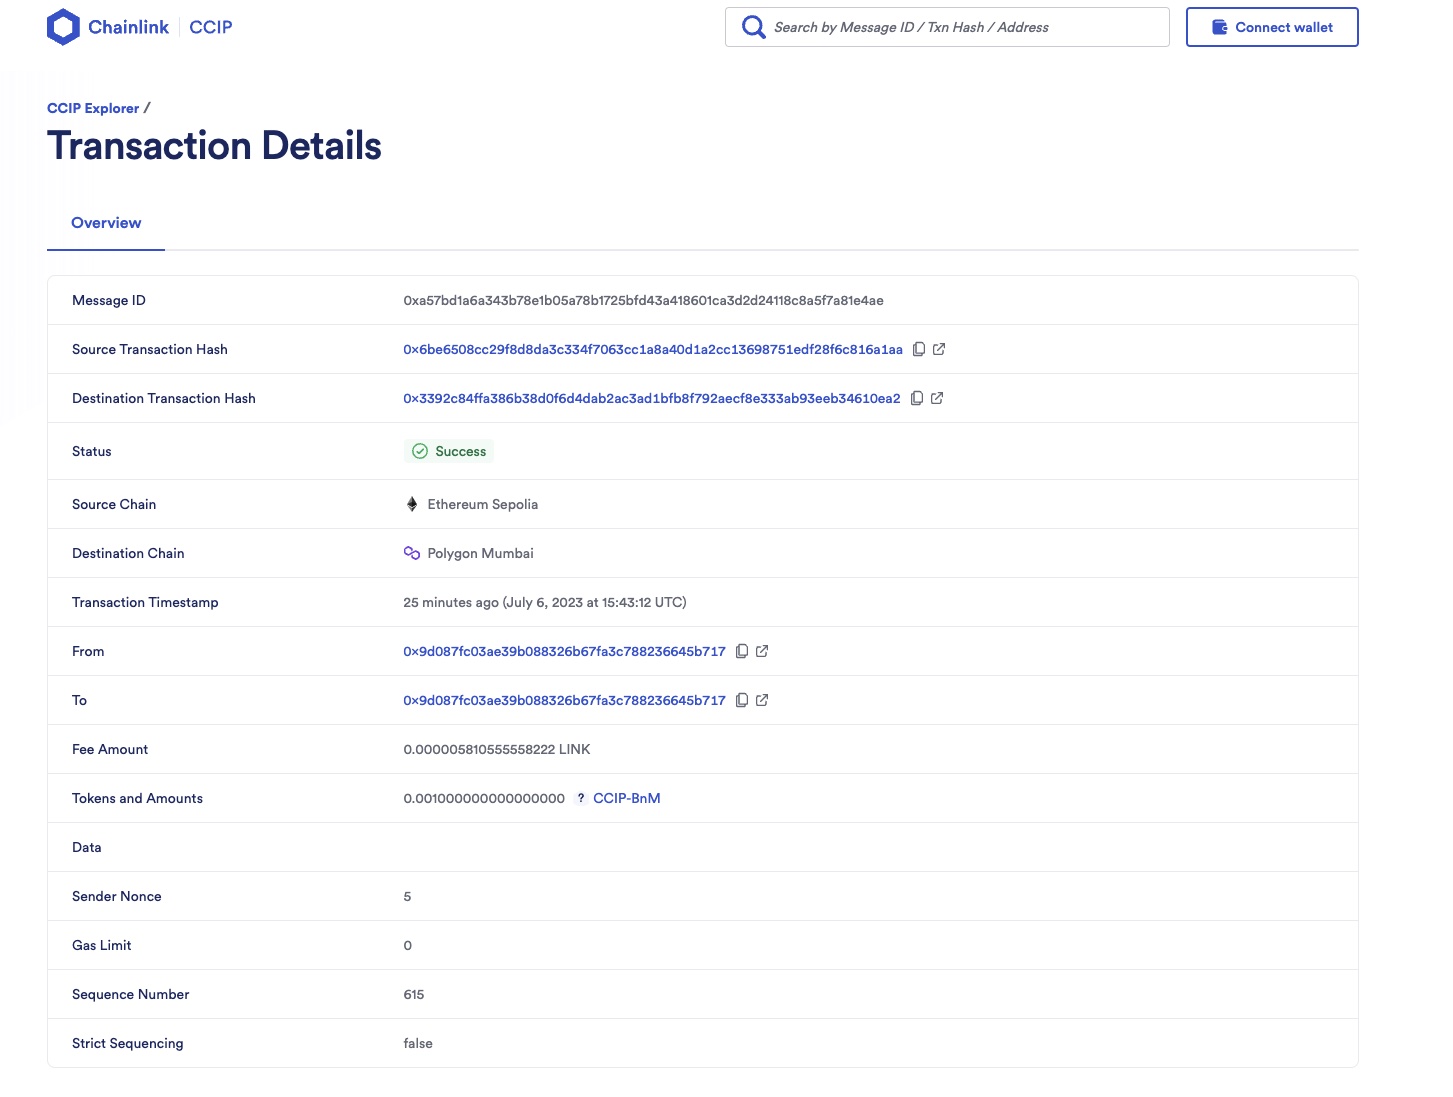The image size is (1453, 1097).
Task: Click the question mark token icon
Action: (580, 798)
